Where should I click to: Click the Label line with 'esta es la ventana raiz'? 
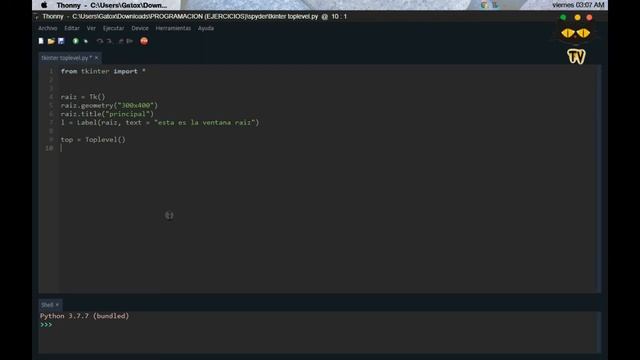point(160,122)
